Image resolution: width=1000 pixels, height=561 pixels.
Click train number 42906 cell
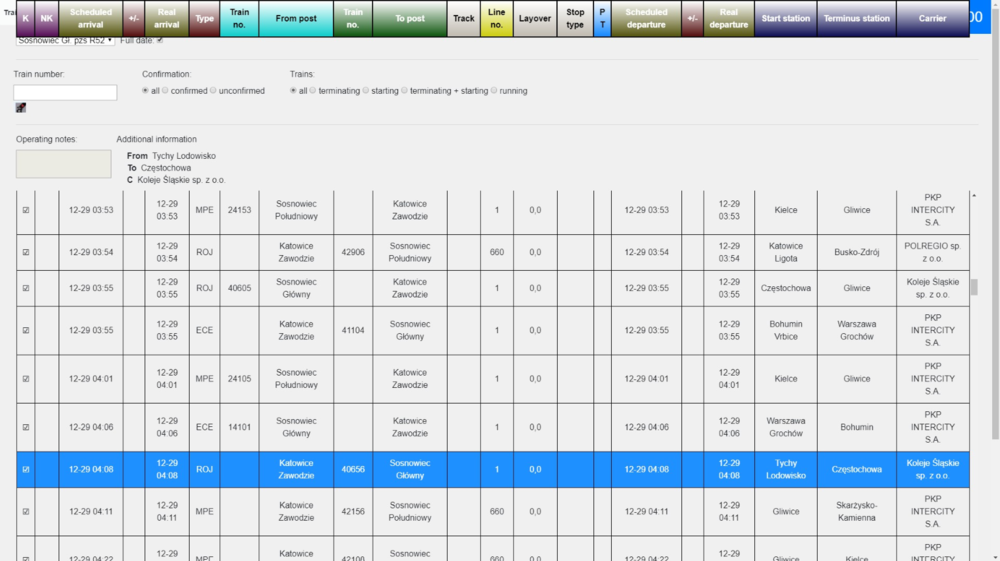point(353,252)
